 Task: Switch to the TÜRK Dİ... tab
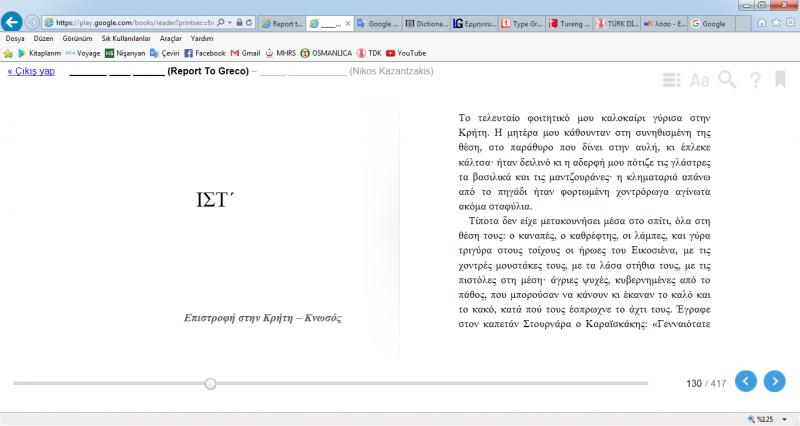pyautogui.click(x=618, y=23)
